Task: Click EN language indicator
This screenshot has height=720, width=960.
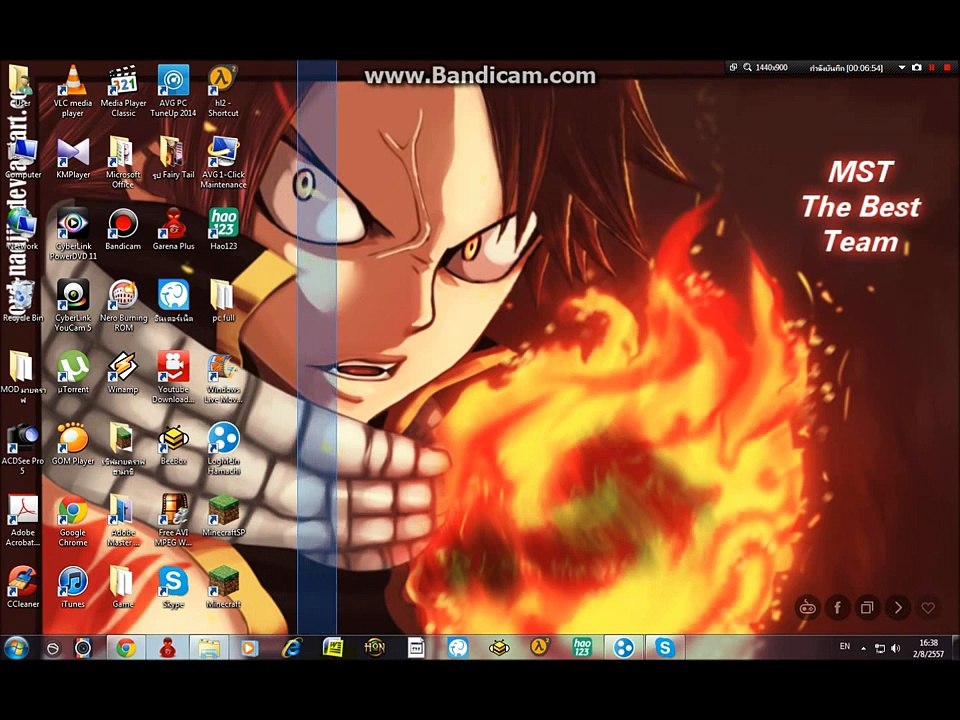Action: pyautogui.click(x=845, y=646)
